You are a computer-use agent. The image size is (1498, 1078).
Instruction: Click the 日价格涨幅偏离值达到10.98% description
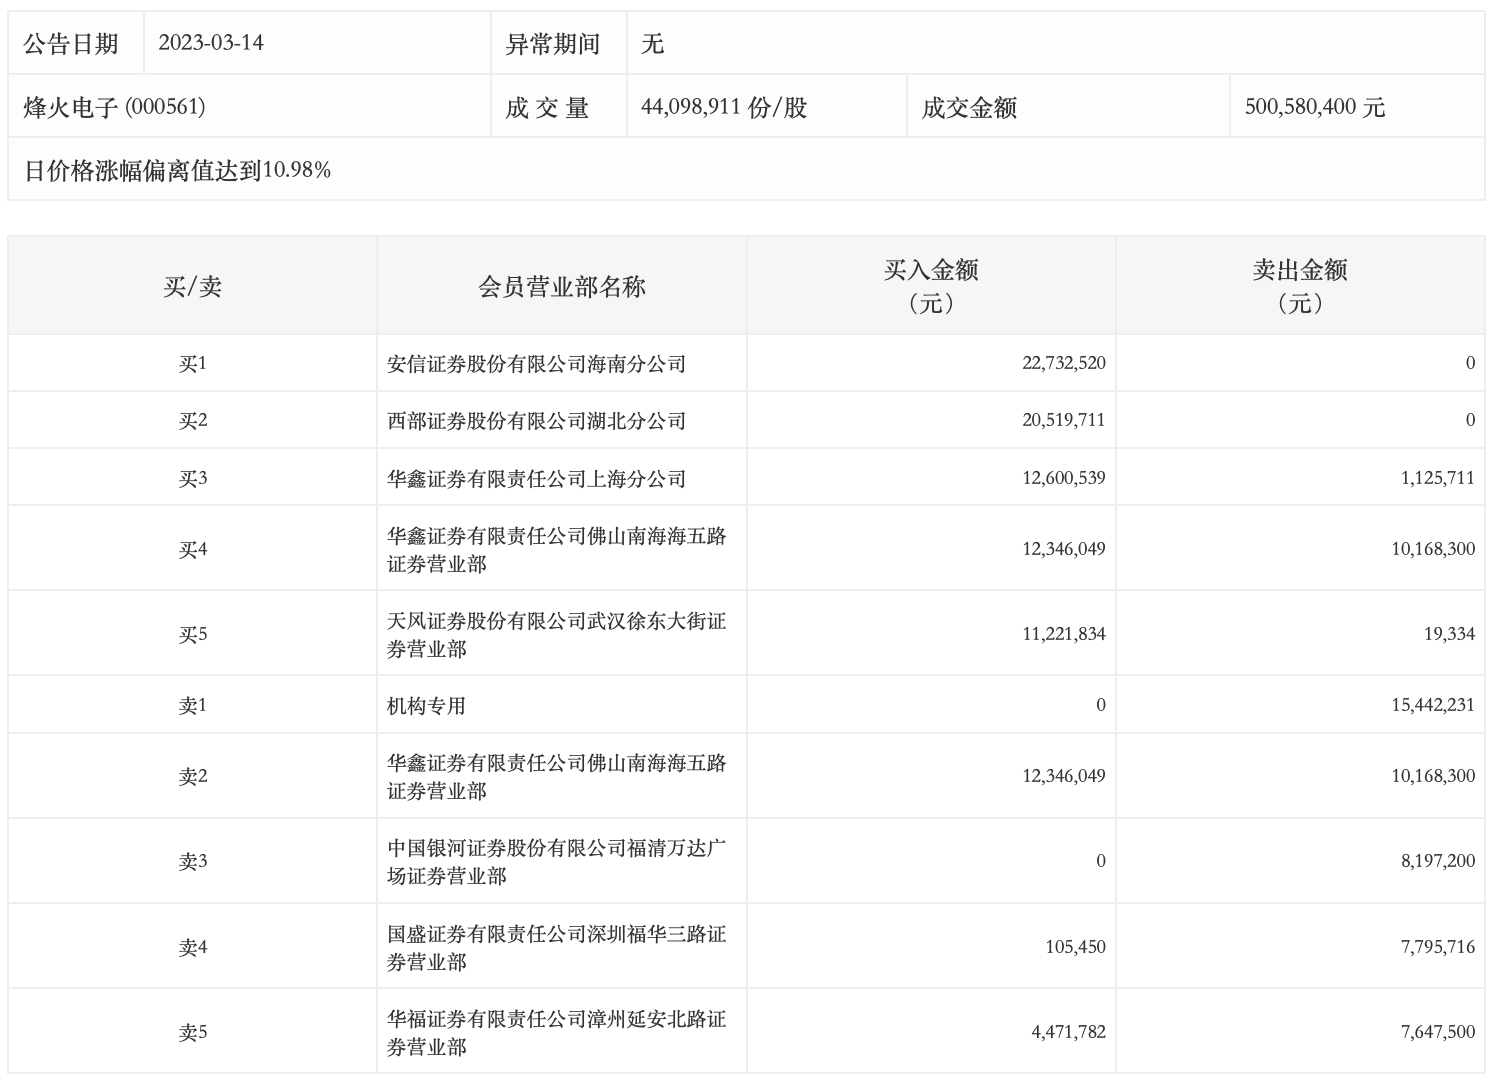[177, 171]
